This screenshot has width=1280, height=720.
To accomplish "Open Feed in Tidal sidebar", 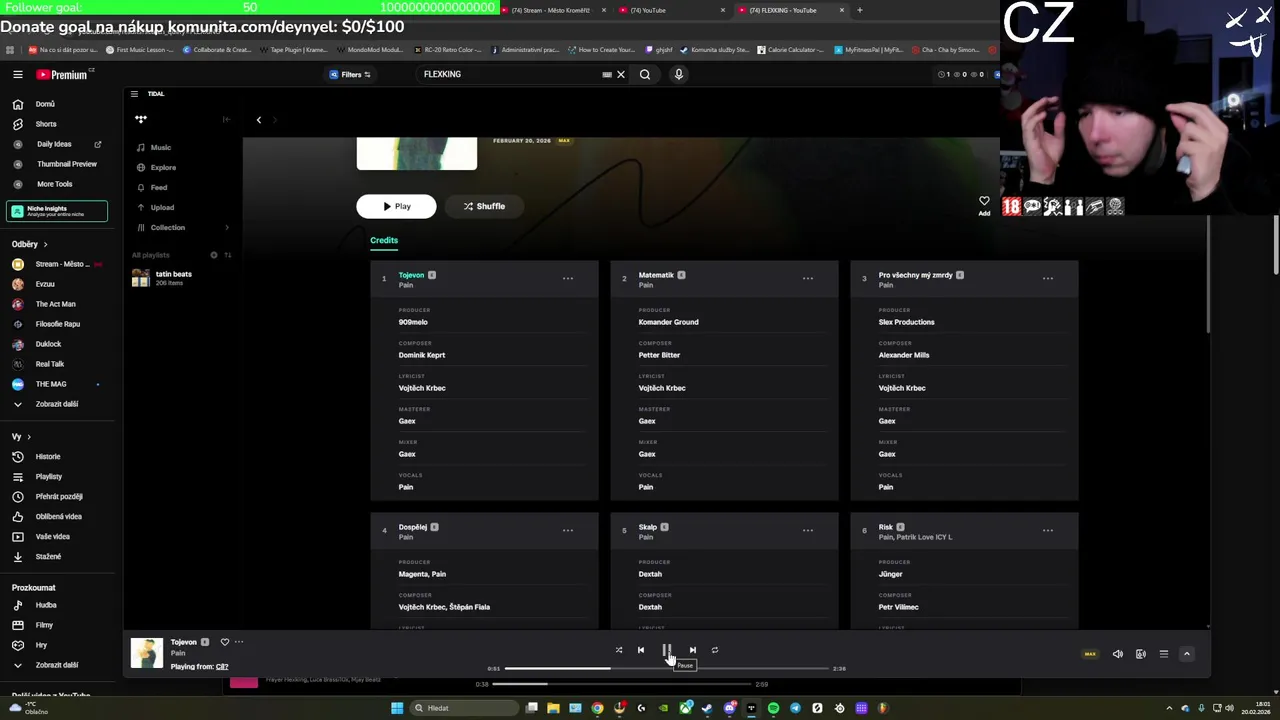I will click(159, 187).
